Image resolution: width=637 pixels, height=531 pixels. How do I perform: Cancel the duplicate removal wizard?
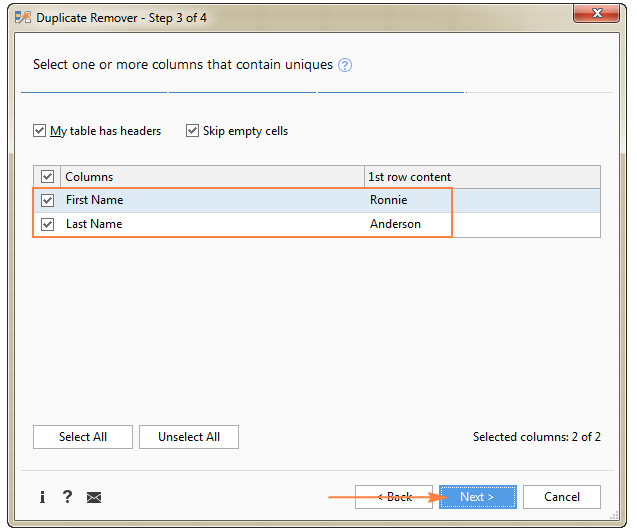[561, 497]
